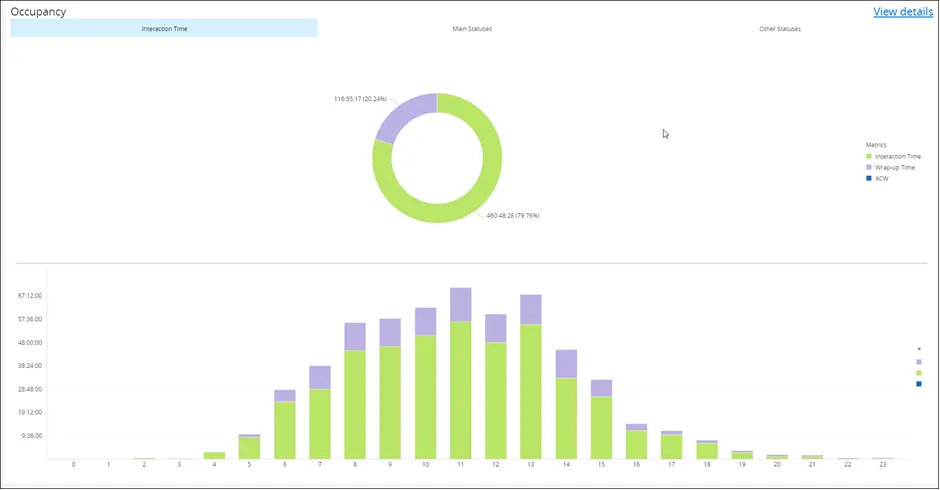The height and width of the screenshot is (490, 940).
Task: Switch to the Interaction Time tab
Action: [x=164, y=28]
